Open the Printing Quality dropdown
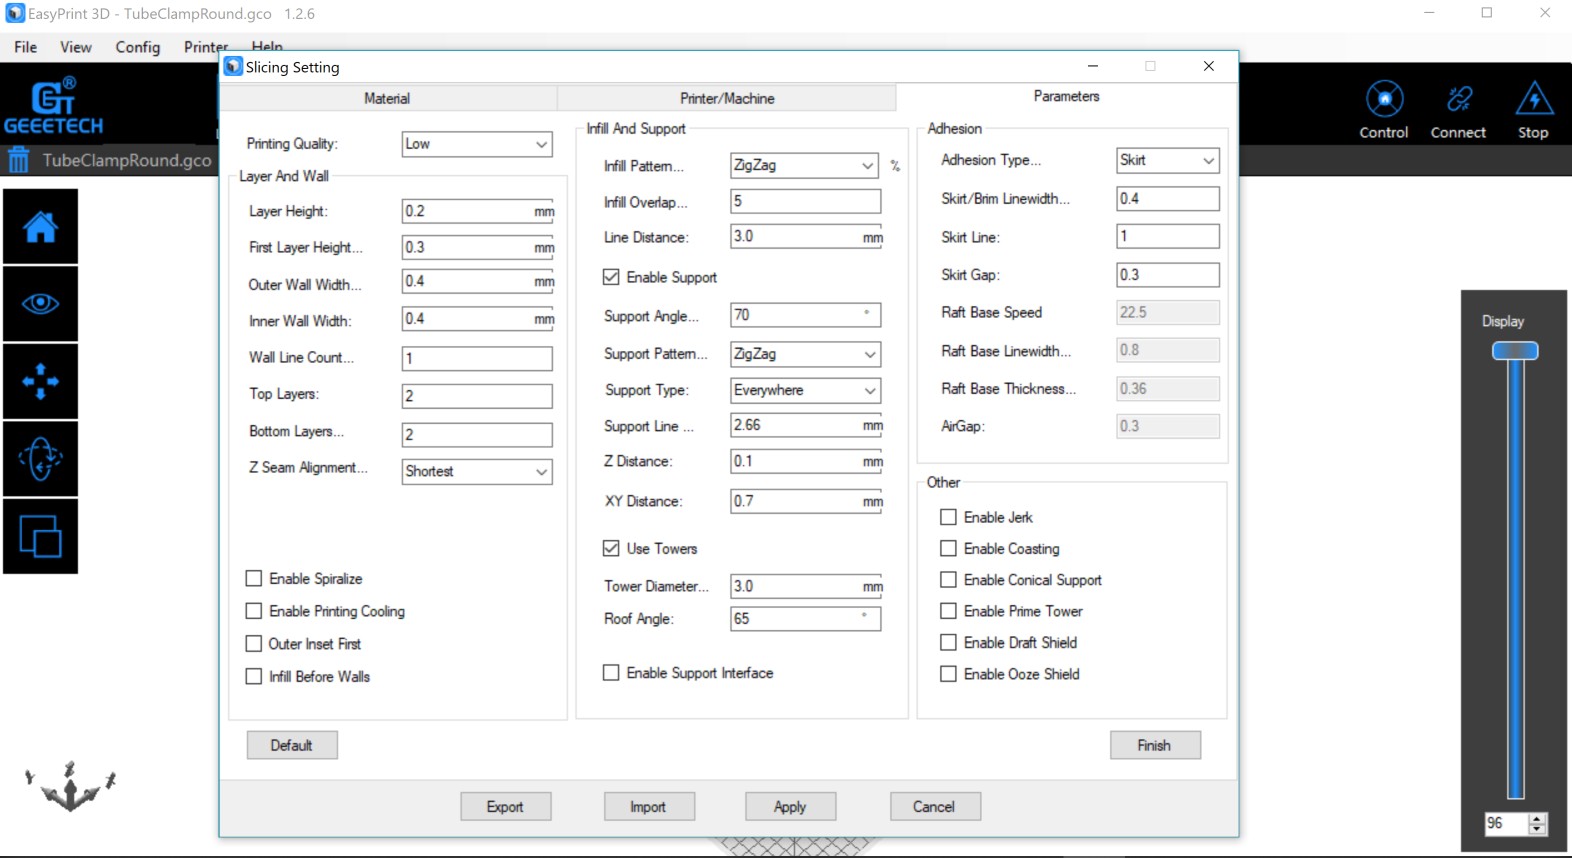1572x858 pixels. pyautogui.click(x=476, y=144)
